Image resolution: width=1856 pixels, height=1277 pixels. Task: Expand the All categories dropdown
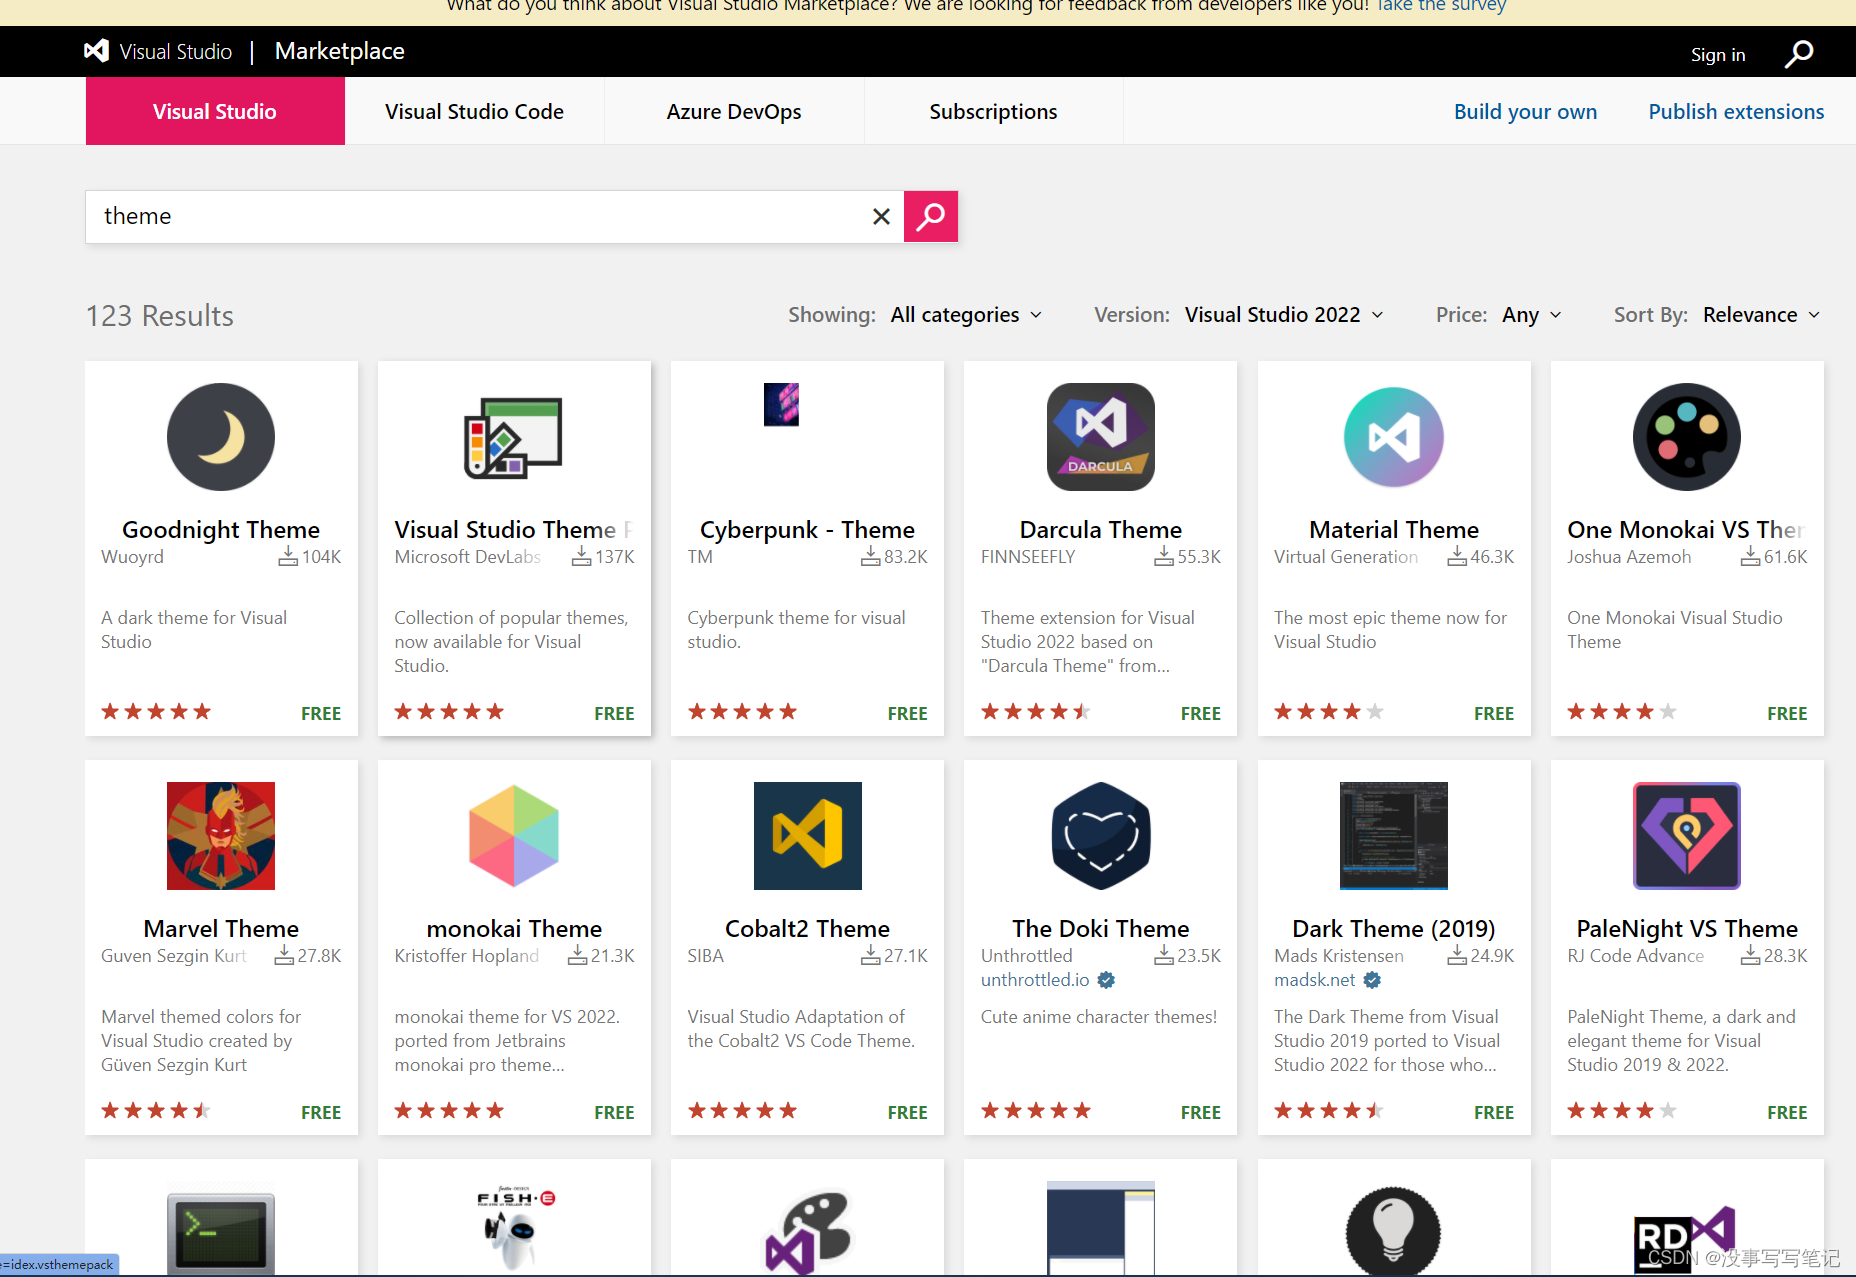coord(967,315)
